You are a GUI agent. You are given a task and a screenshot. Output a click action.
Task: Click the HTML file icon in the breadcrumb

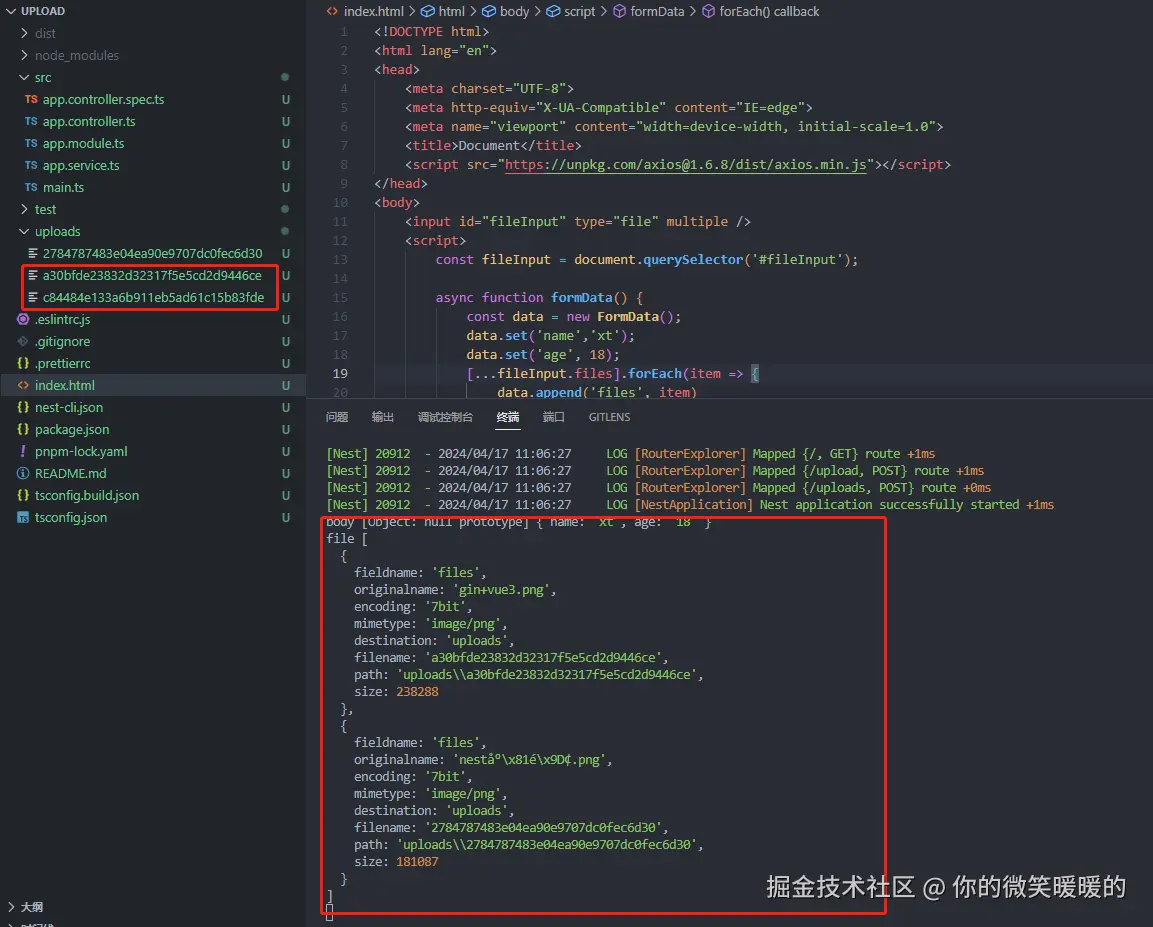click(x=332, y=11)
